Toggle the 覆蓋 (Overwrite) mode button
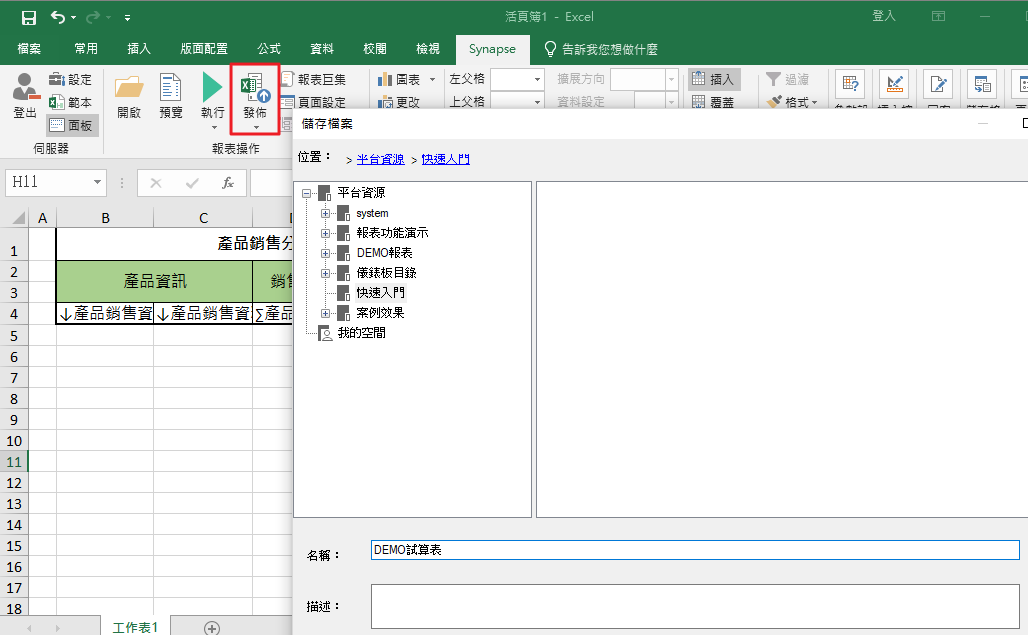The image size is (1028, 635). 713,102
